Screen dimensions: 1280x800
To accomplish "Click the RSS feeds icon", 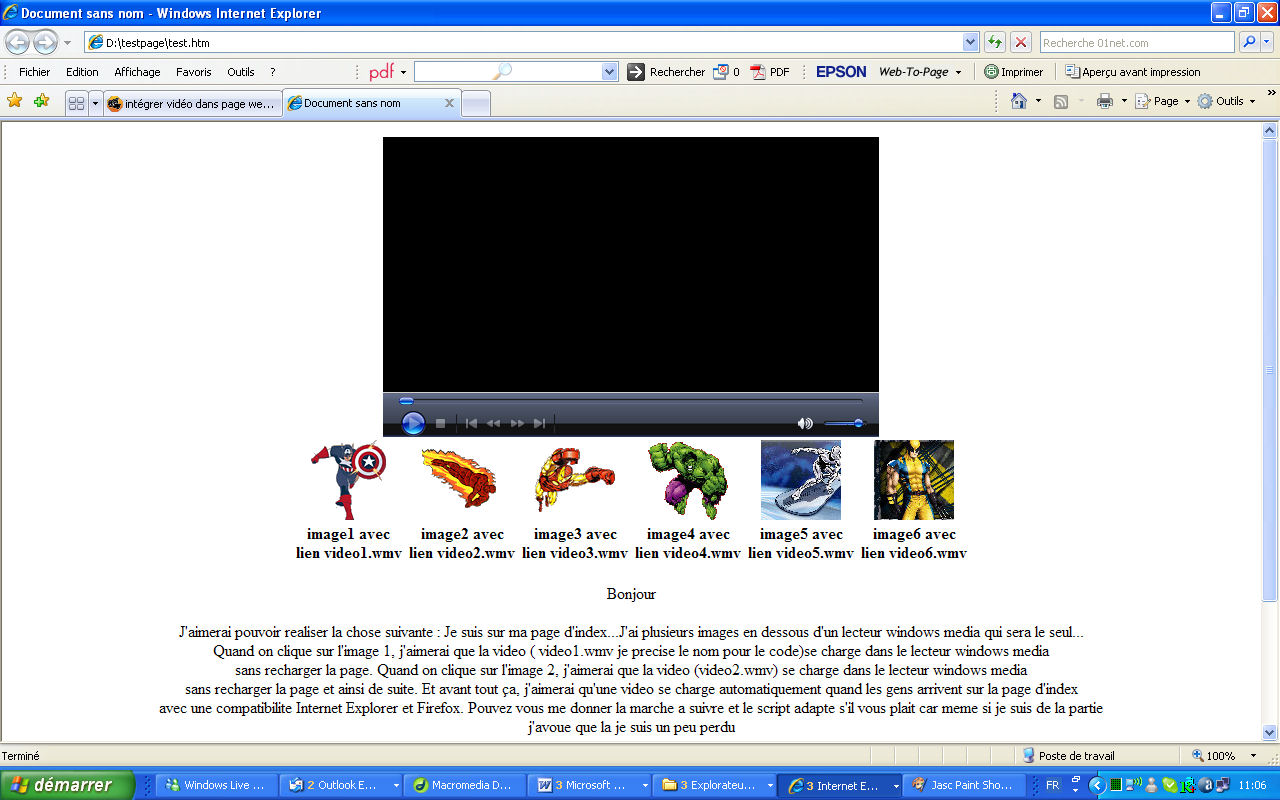I will point(1061,101).
